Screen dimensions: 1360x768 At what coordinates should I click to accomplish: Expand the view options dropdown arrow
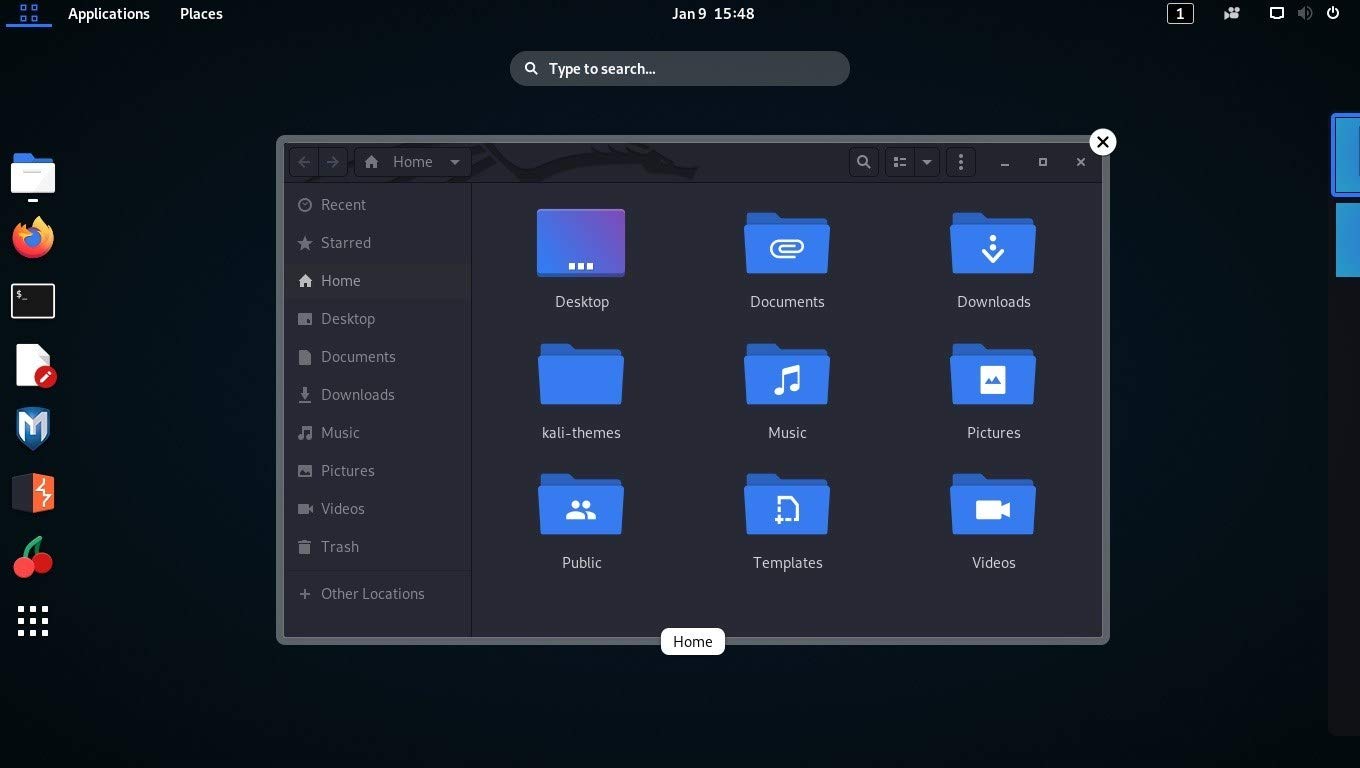point(927,162)
